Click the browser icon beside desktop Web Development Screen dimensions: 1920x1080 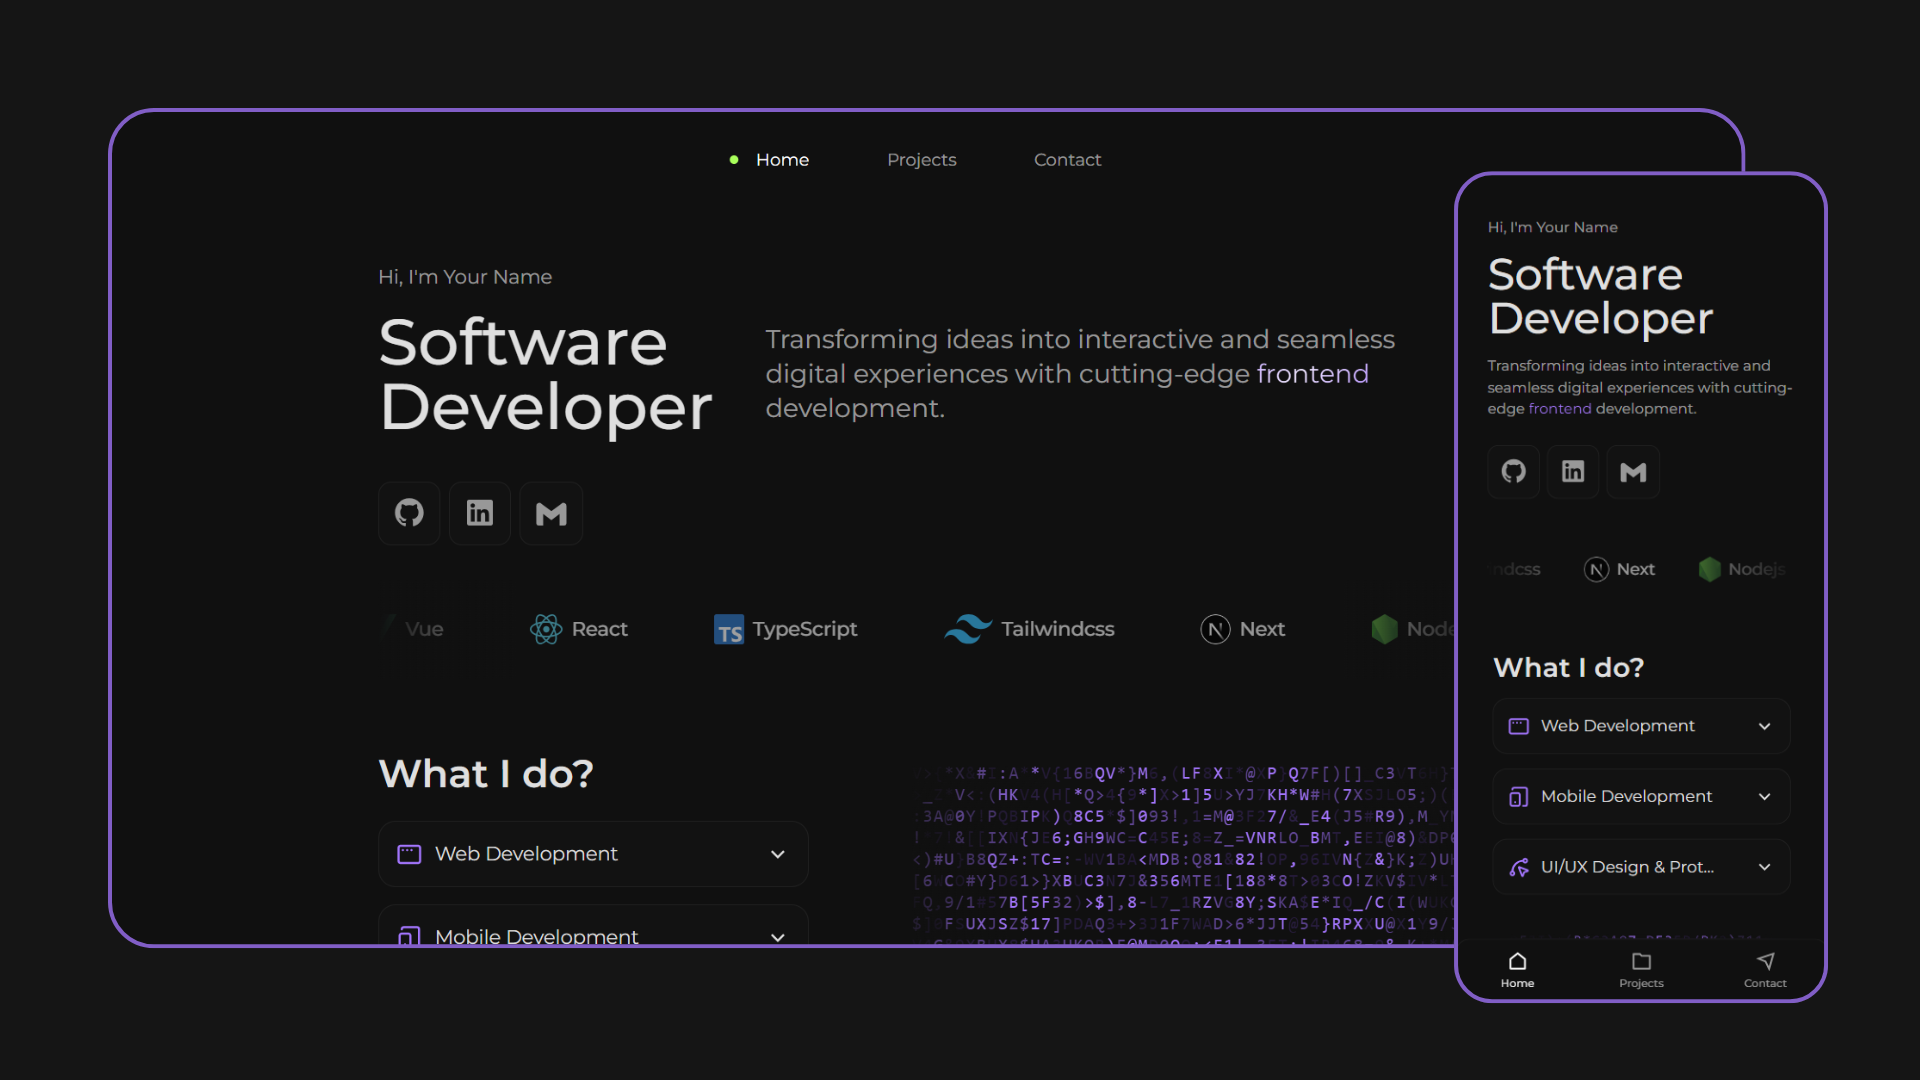pos(409,854)
